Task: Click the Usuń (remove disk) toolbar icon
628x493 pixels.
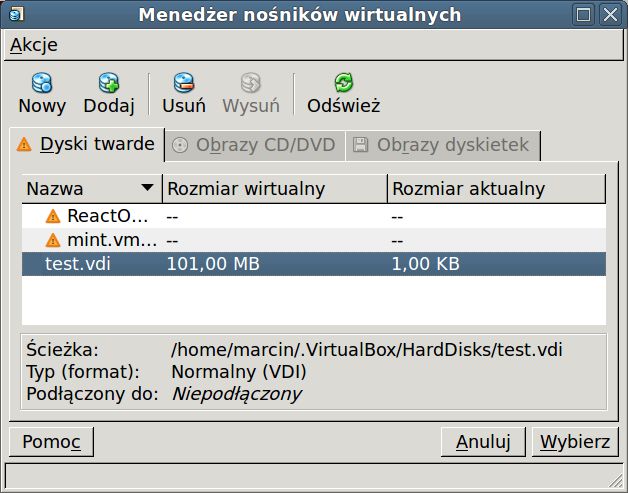Action: click(184, 83)
